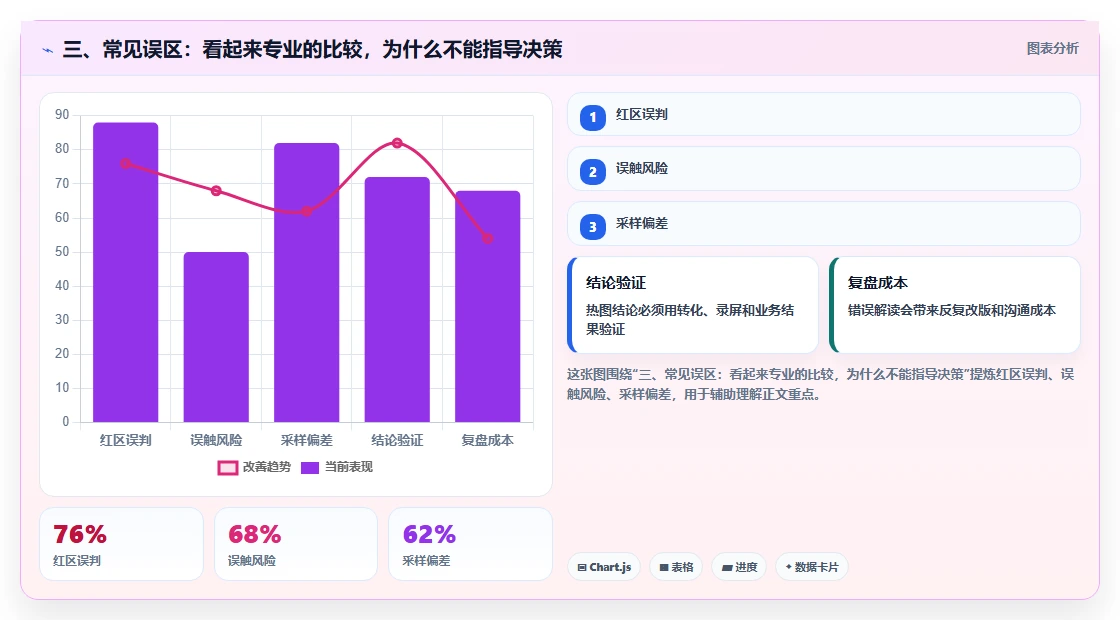Click the chart summary paragraph starting 这张图围绕
Viewport: 1120px width, 620px height.
(821, 384)
